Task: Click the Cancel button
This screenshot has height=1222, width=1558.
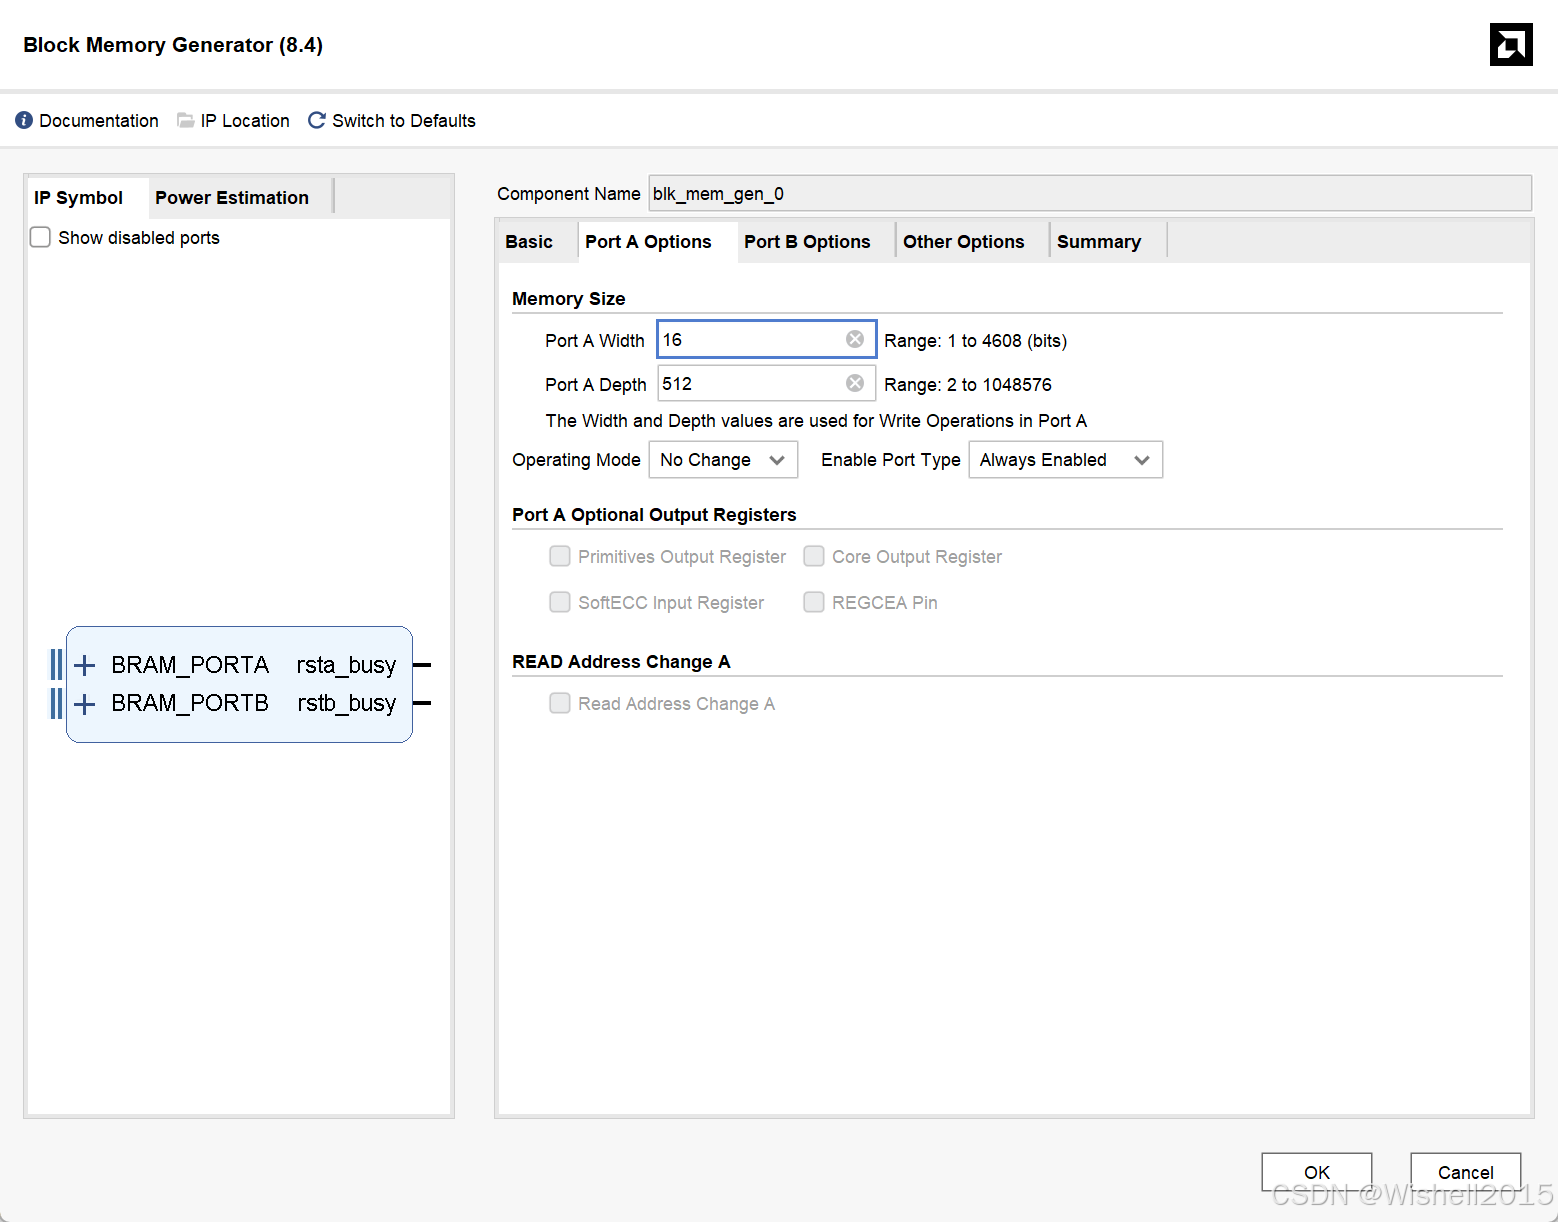Action: (1466, 1172)
